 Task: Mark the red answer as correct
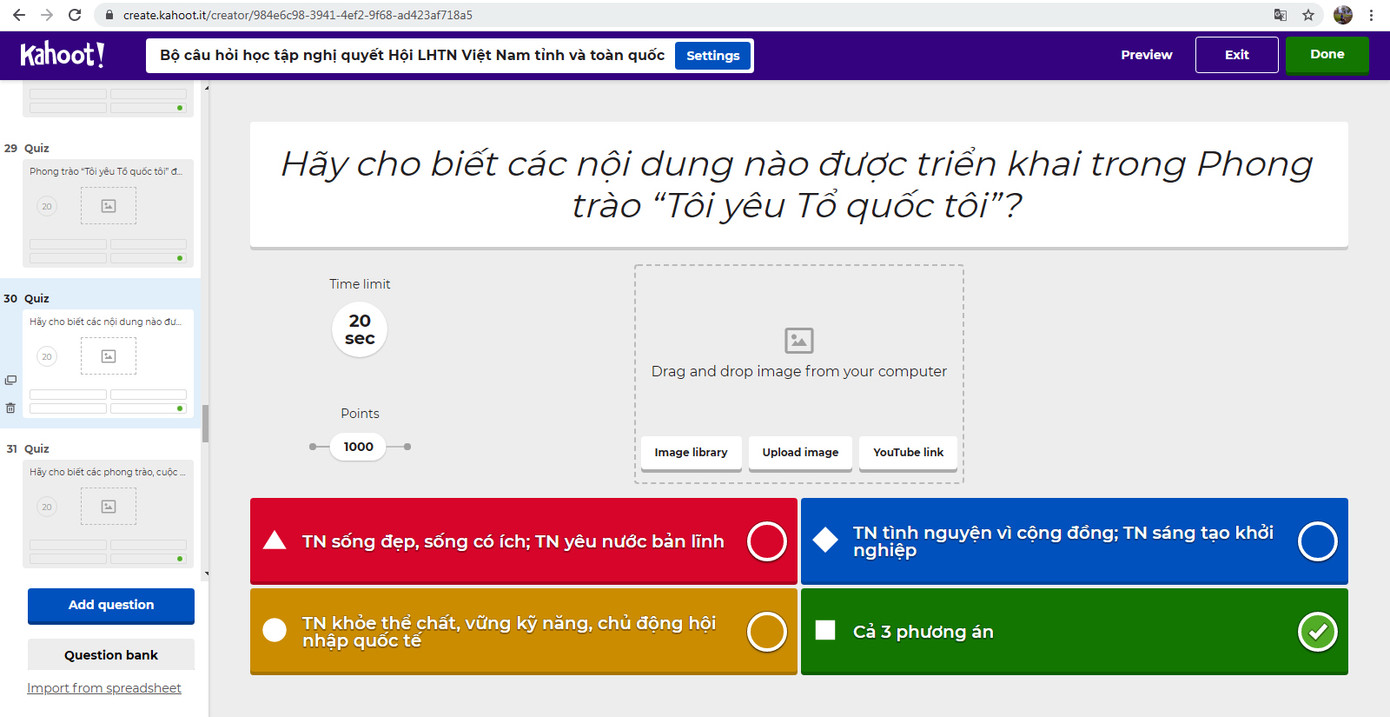pos(767,541)
